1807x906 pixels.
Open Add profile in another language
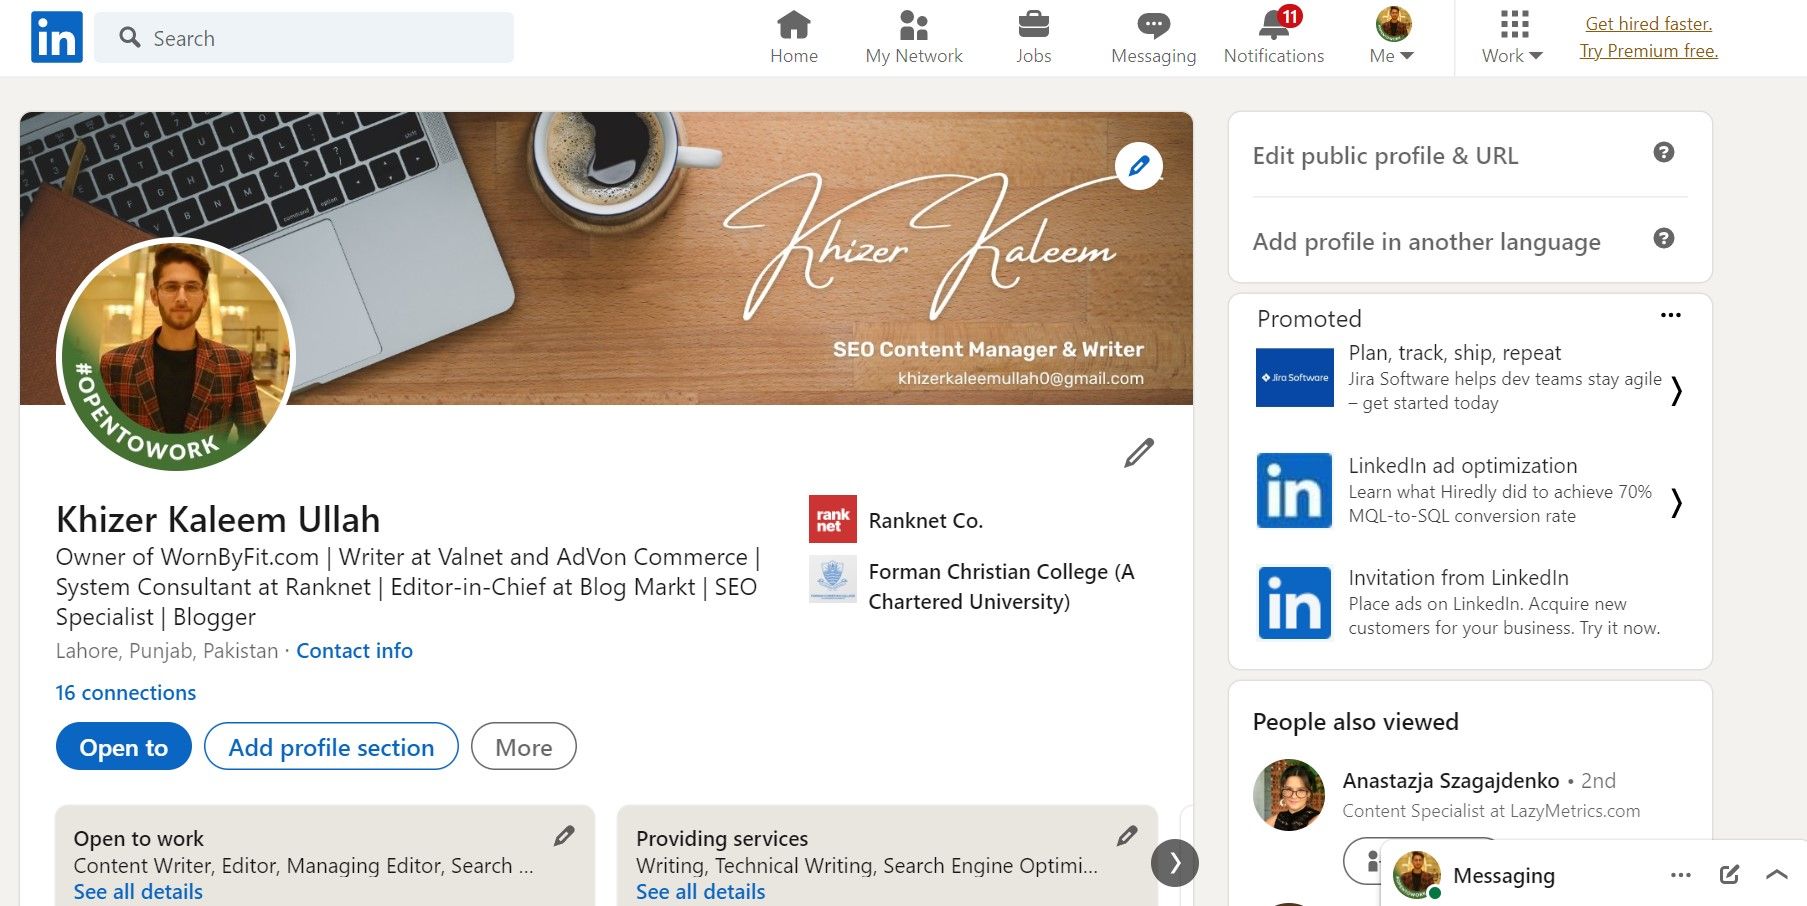click(x=1426, y=242)
